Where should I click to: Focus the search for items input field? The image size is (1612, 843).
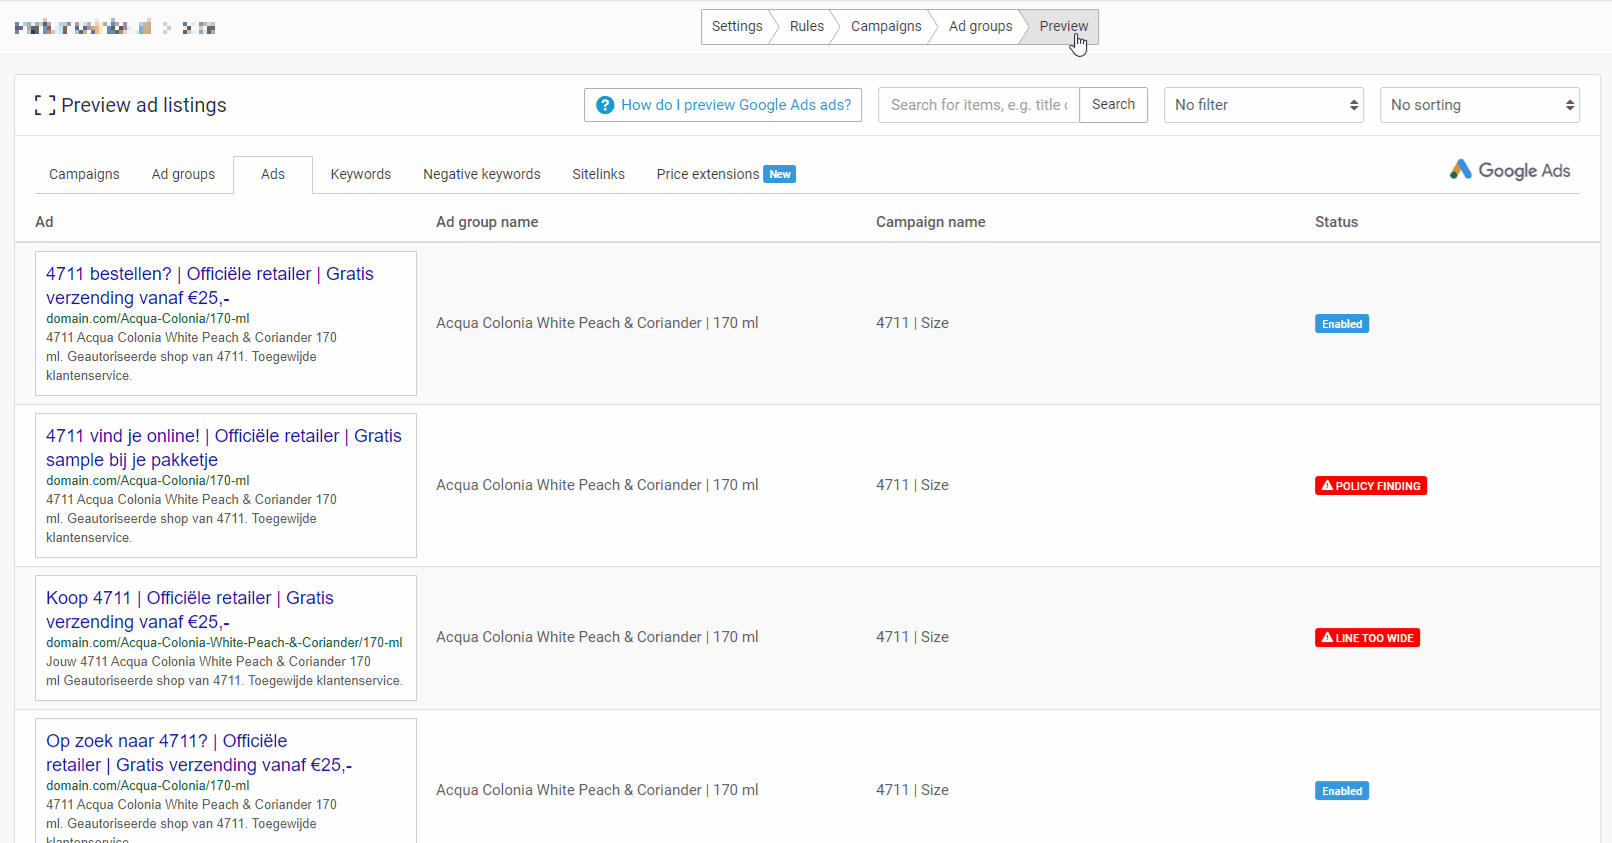point(978,105)
